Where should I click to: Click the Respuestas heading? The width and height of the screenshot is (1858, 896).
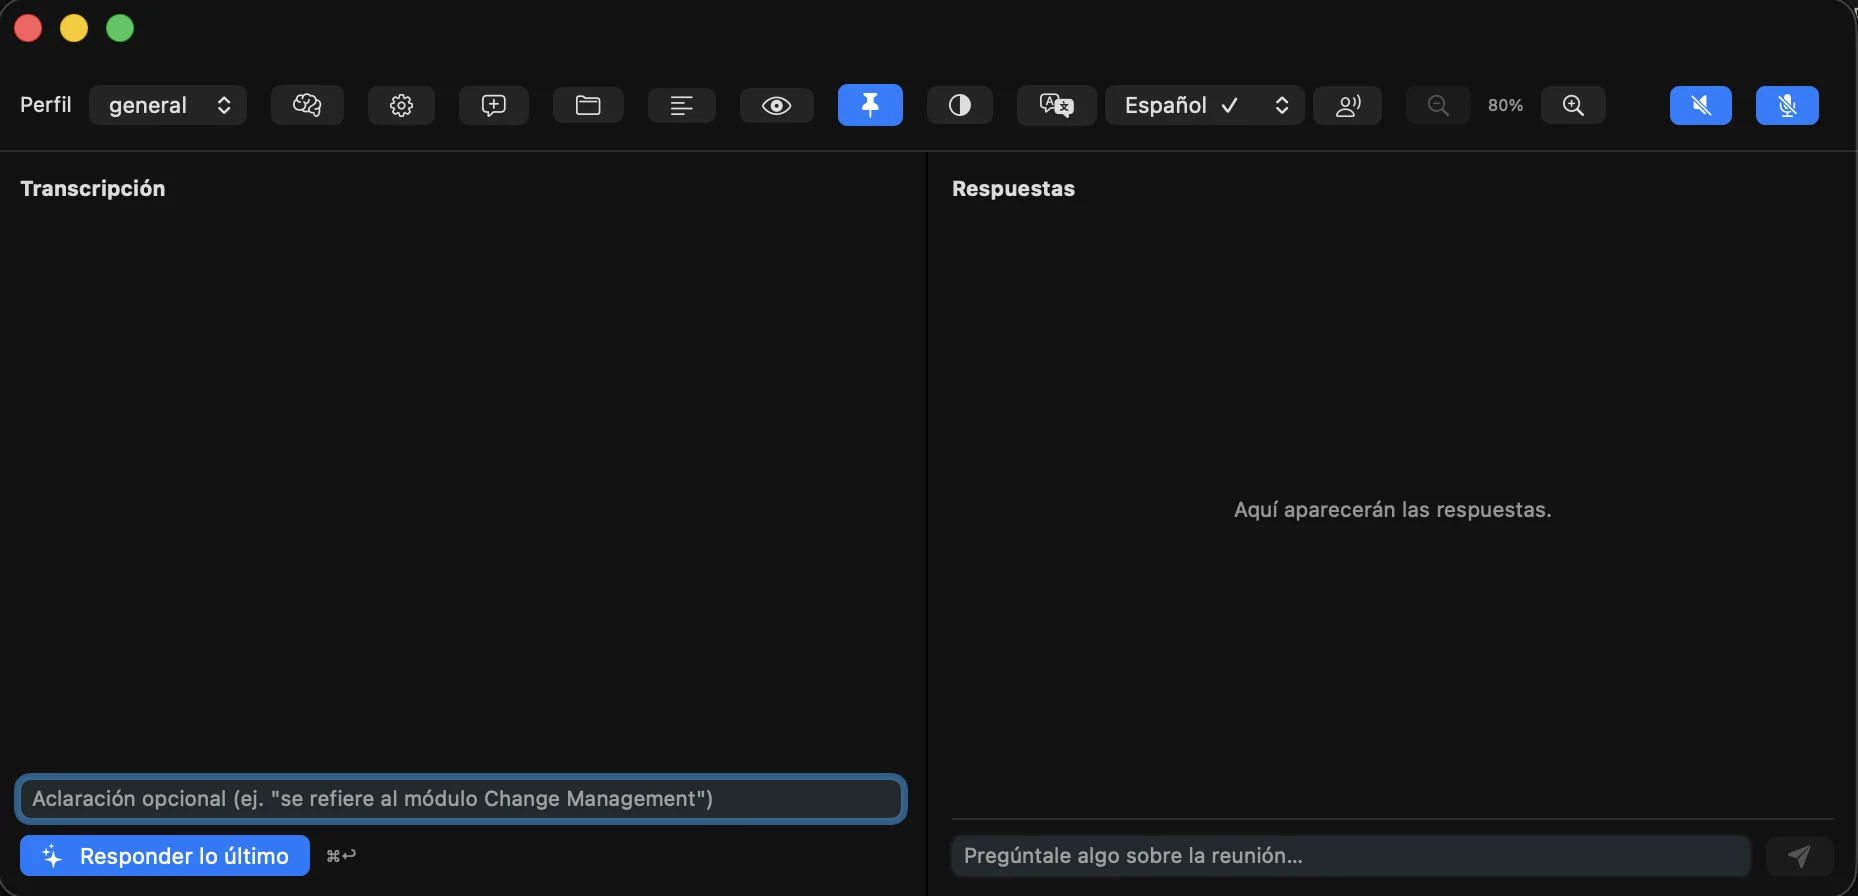click(1013, 189)
